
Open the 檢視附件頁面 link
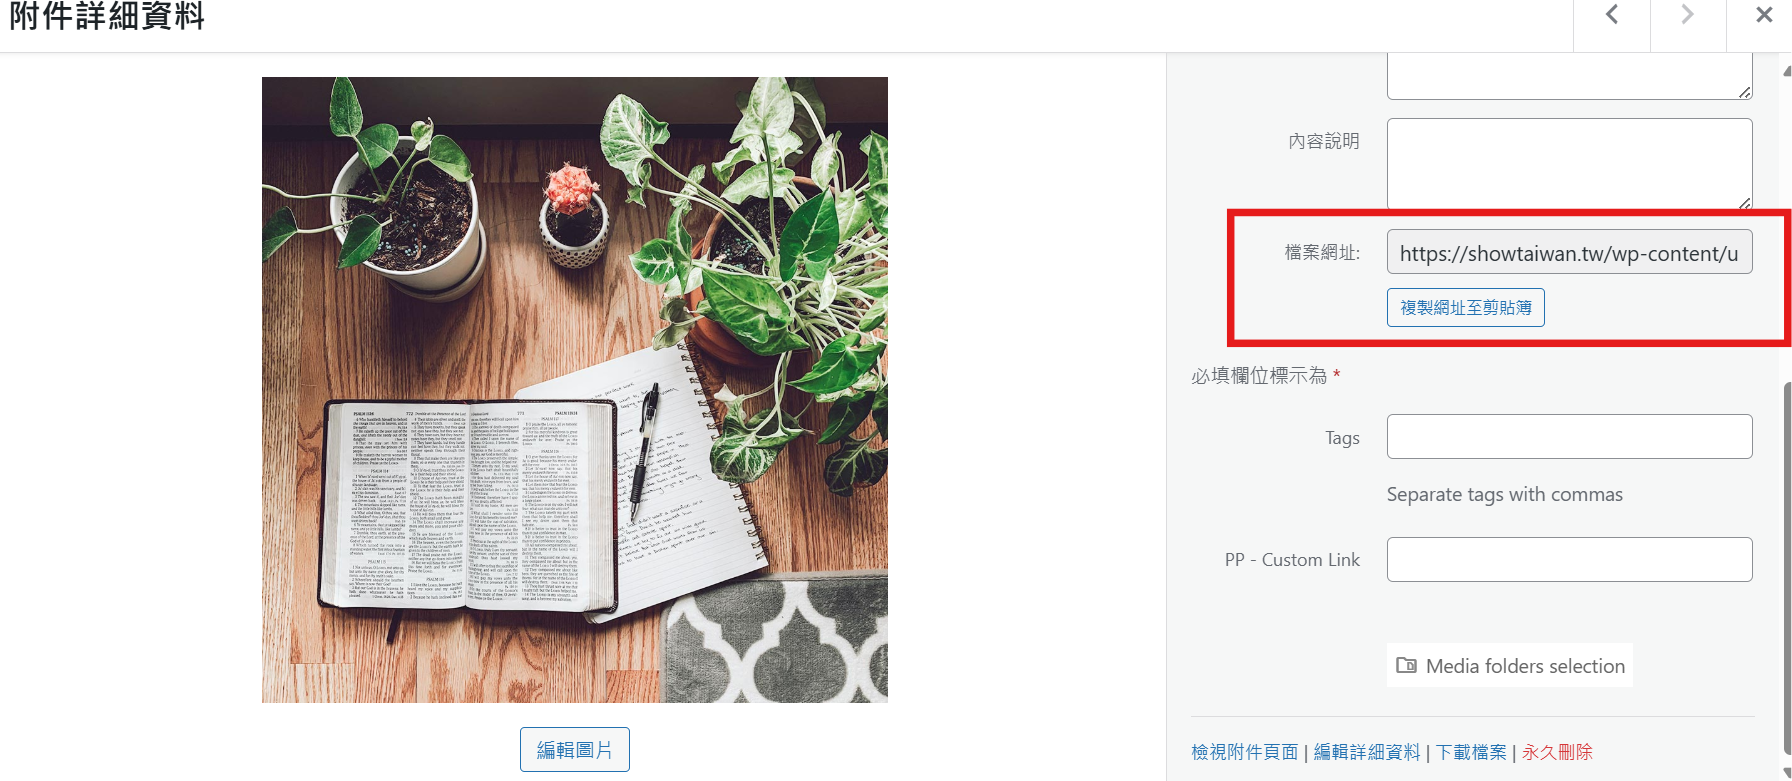(1244, 752)
